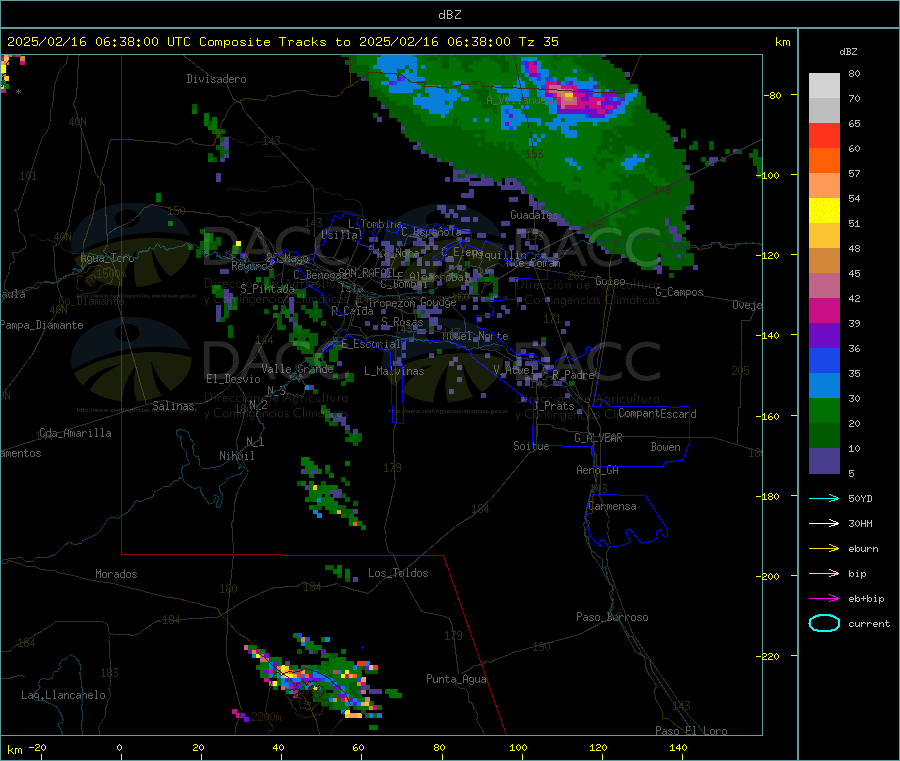Viewport: 900px width, 761px height.
Task: Click the G_Campos map label
Action: tap(679, 292)
